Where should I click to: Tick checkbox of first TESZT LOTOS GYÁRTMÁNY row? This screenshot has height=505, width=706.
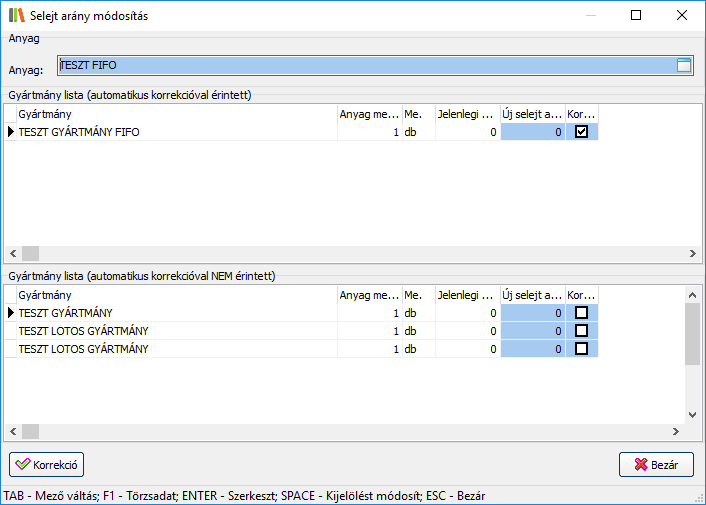coord(581,331)
